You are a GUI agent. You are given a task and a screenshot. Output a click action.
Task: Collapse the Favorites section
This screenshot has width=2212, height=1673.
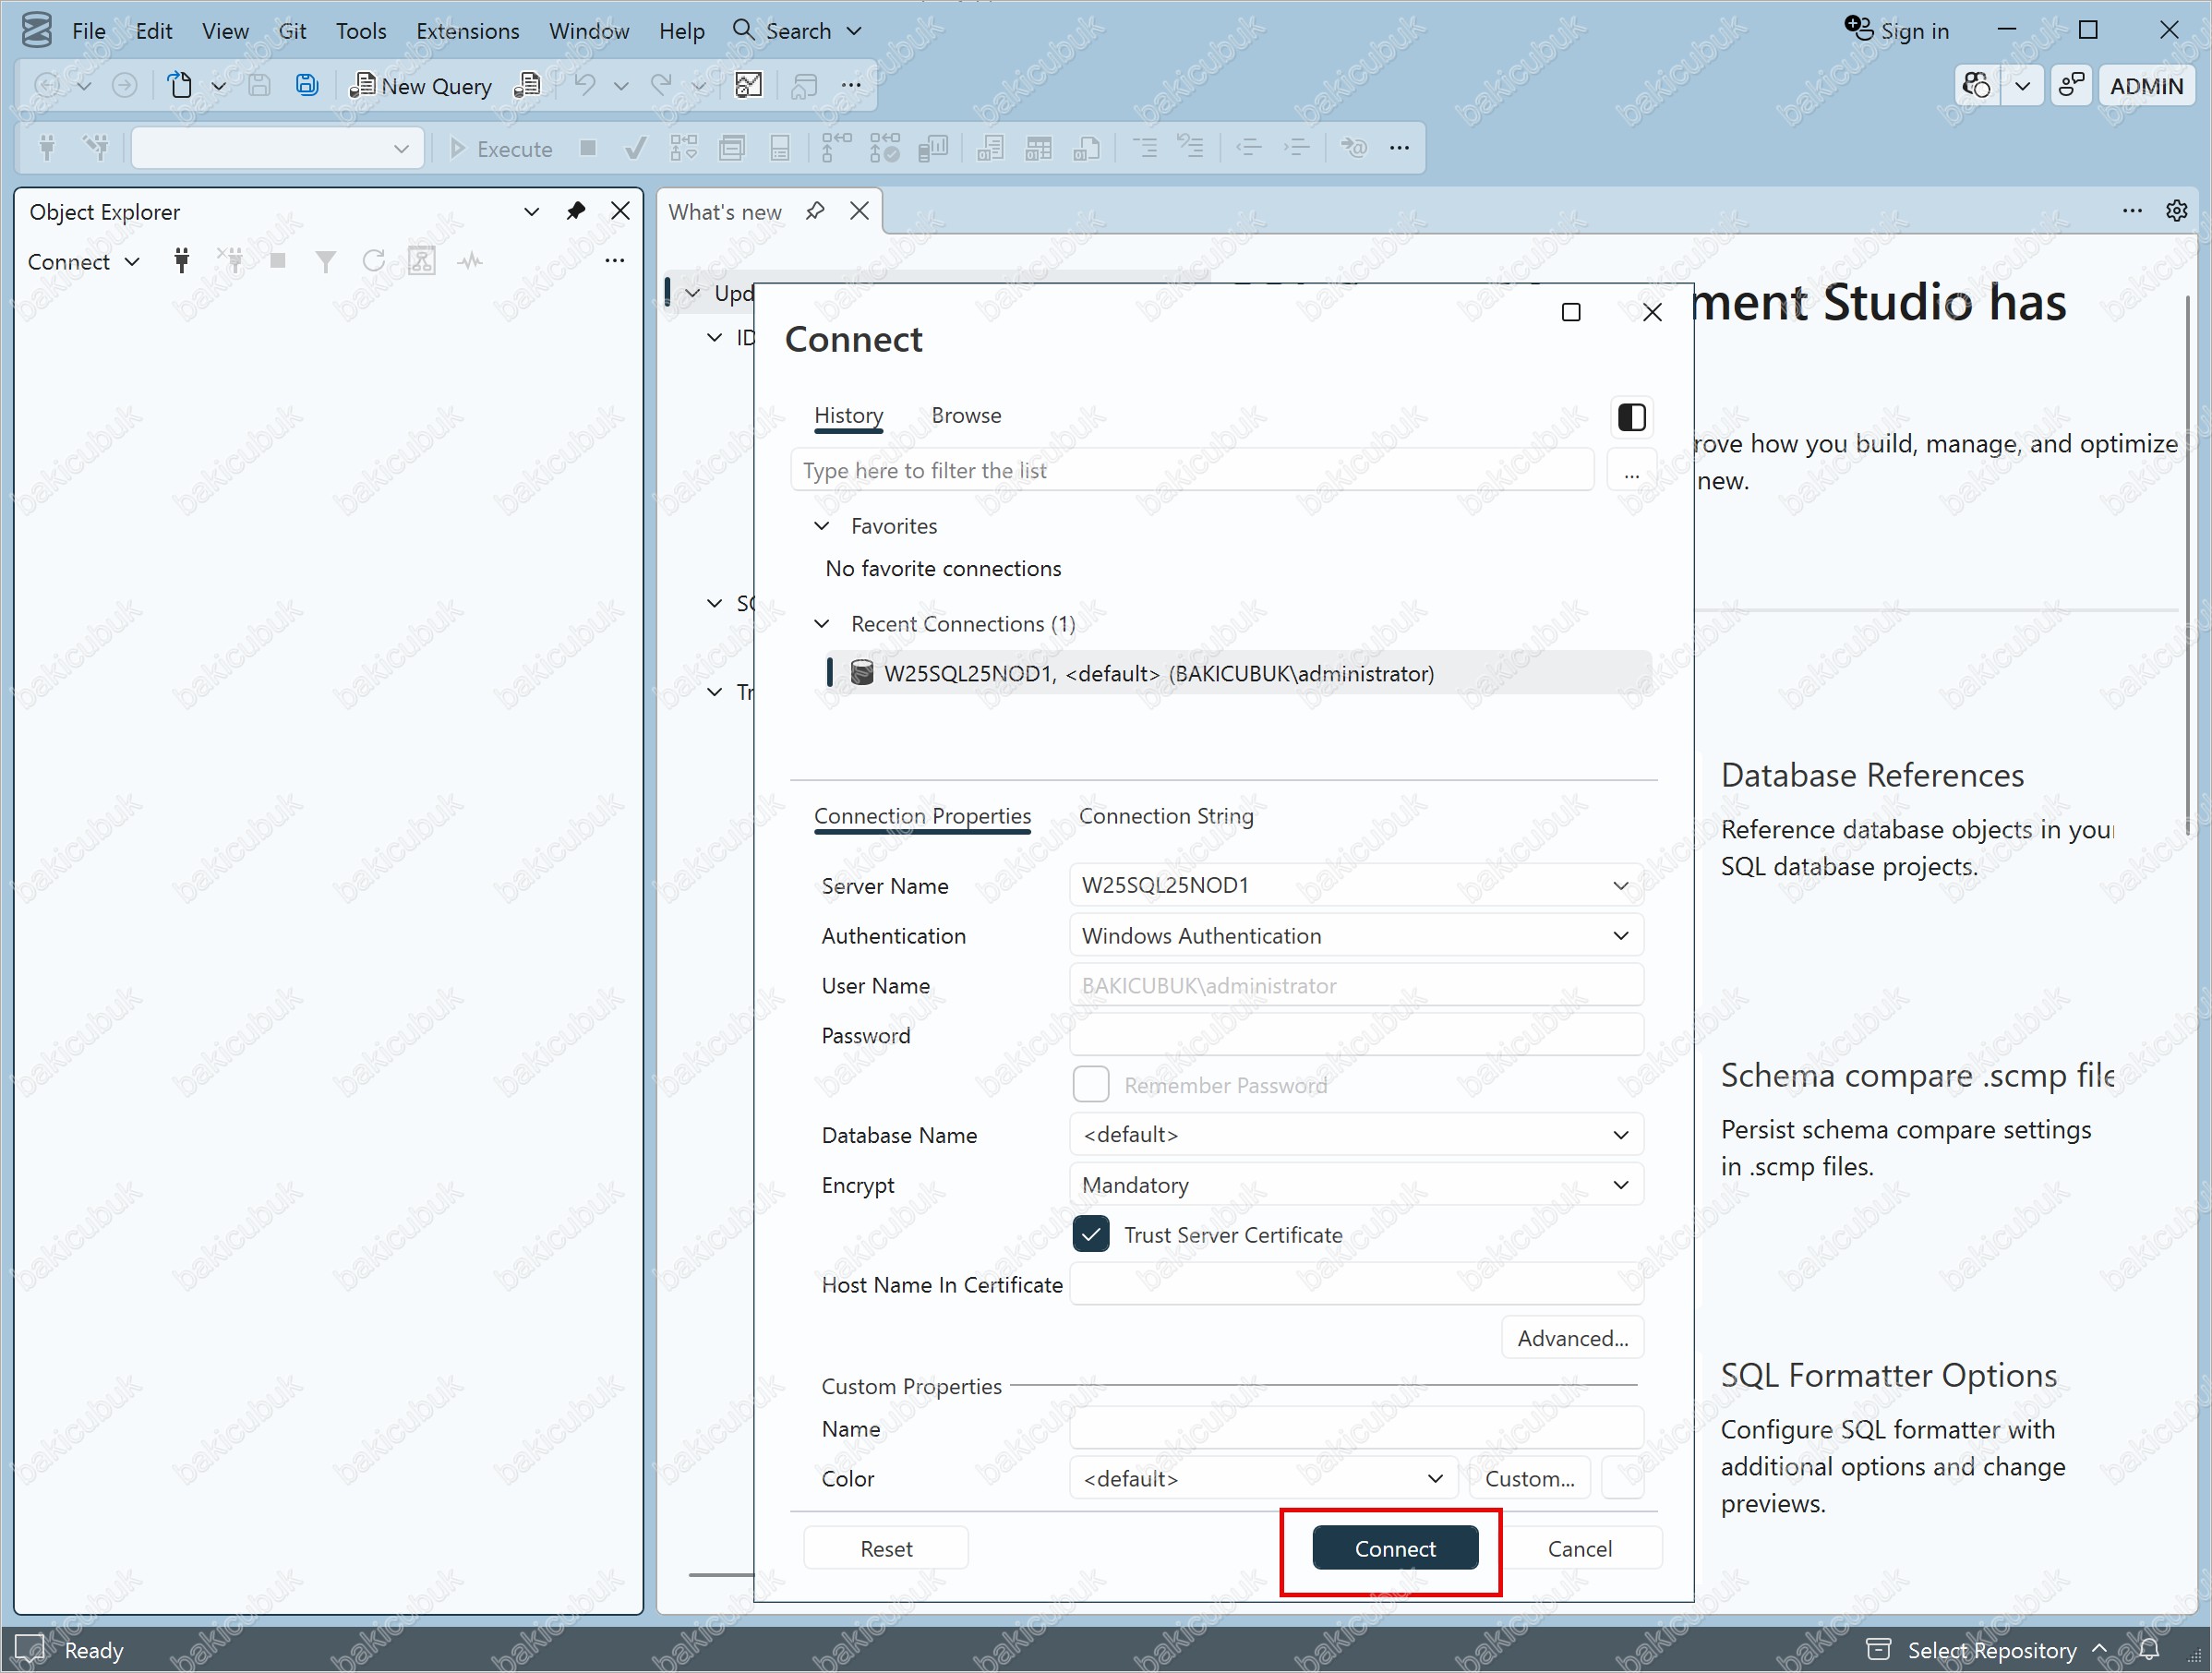pos(822,525)
